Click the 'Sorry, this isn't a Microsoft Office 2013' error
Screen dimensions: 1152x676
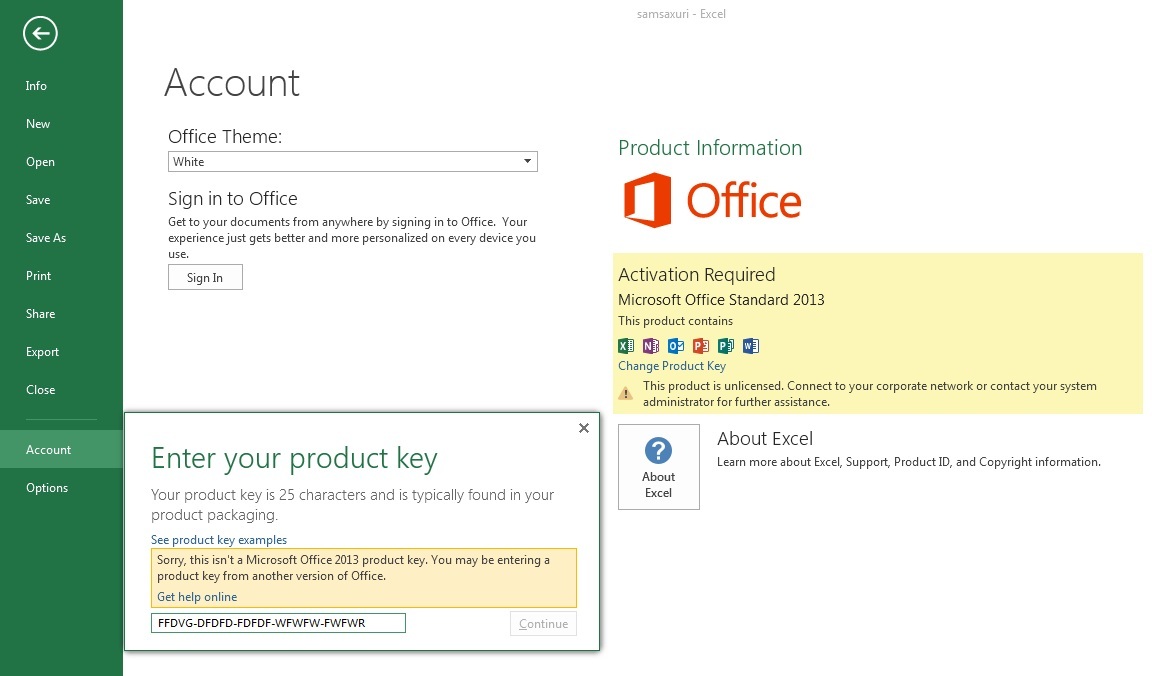pos(353,568)
